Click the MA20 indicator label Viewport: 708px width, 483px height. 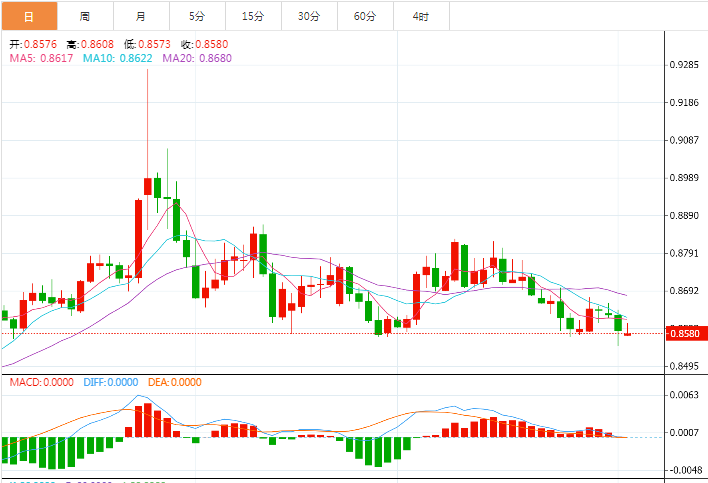(197, 58)
